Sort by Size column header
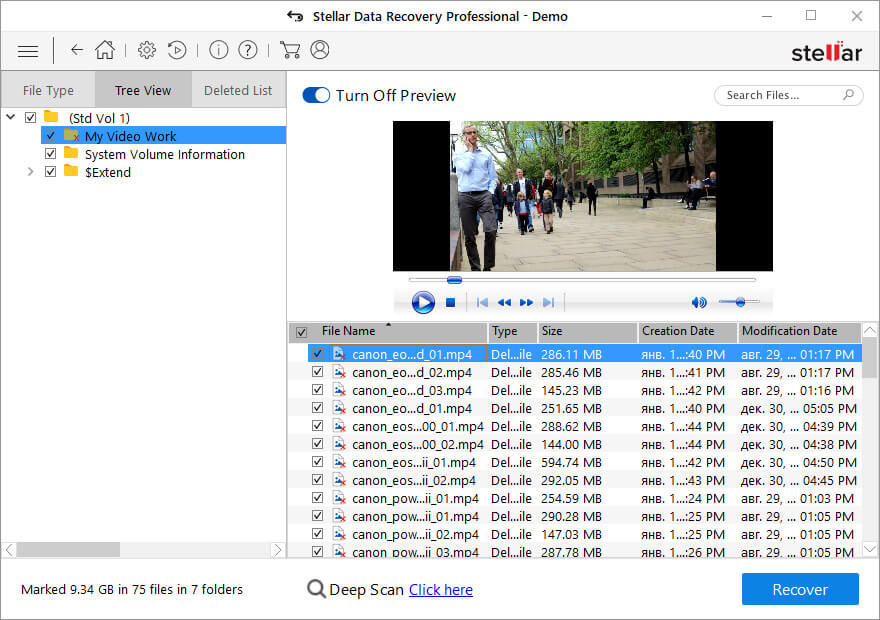Viewport: 880px width, 620px height. (587, 331)
